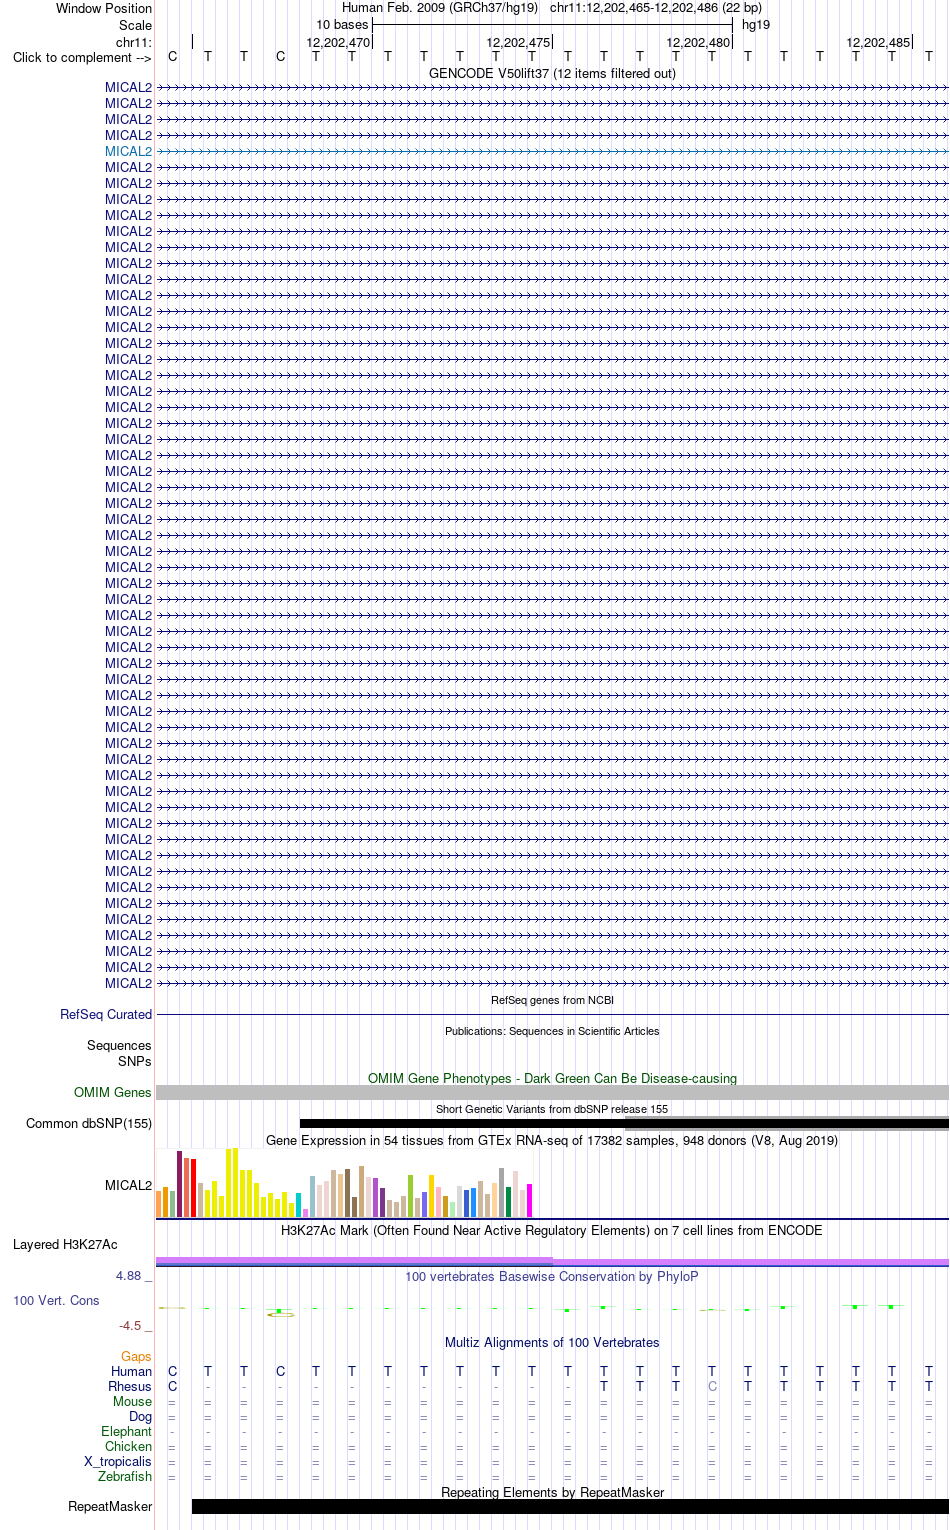
Task: Click the 'Zebrafish' alignment row label
Action: (125, 1476)
